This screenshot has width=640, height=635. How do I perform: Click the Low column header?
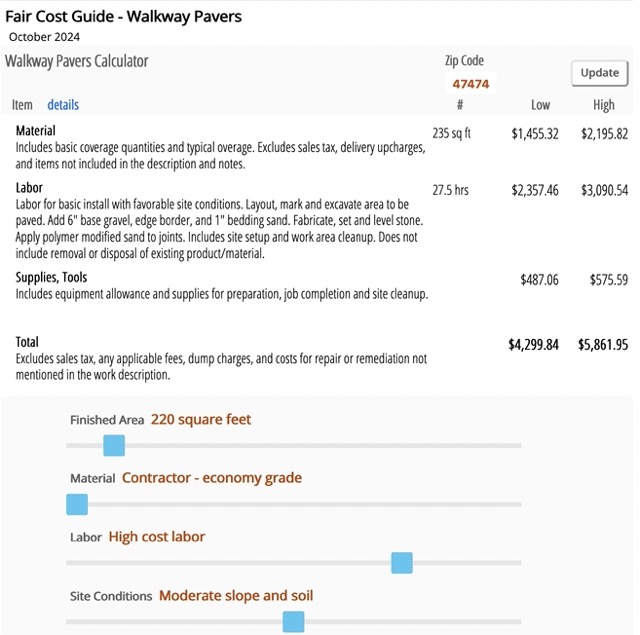540,105
